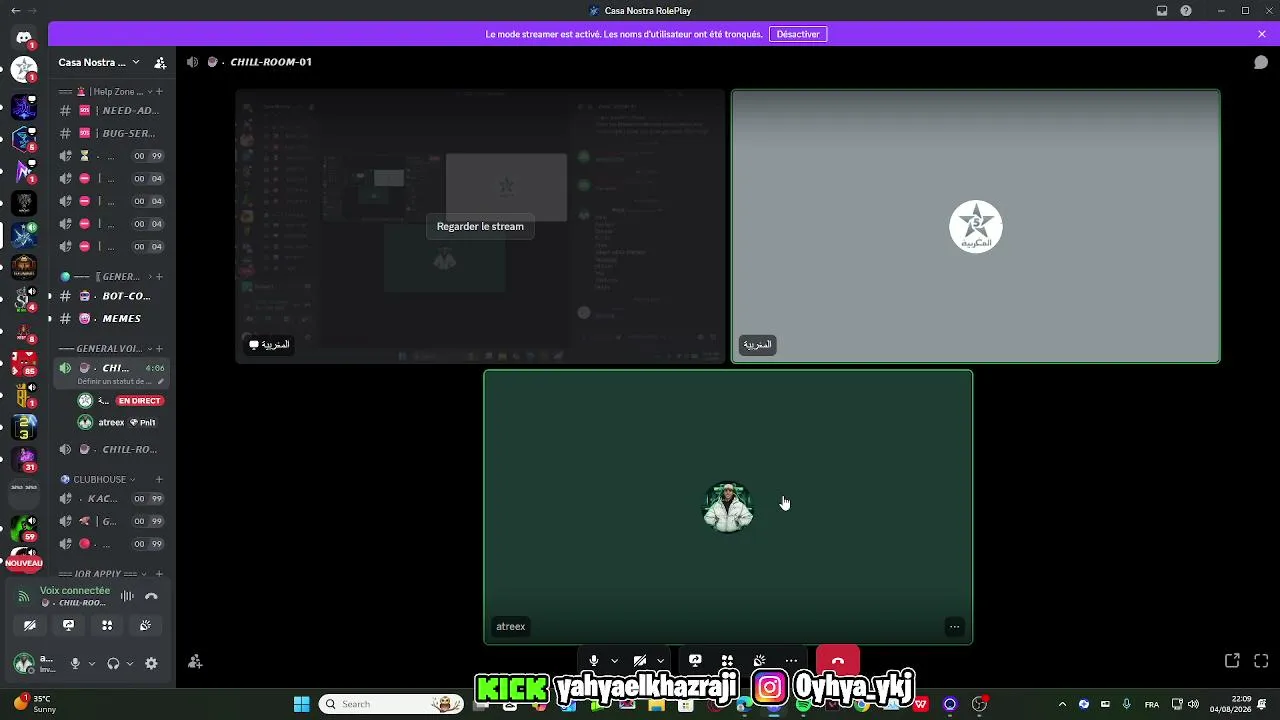Open Discord help from title bar
1280x720 pixels.
tap(1186, 11)
